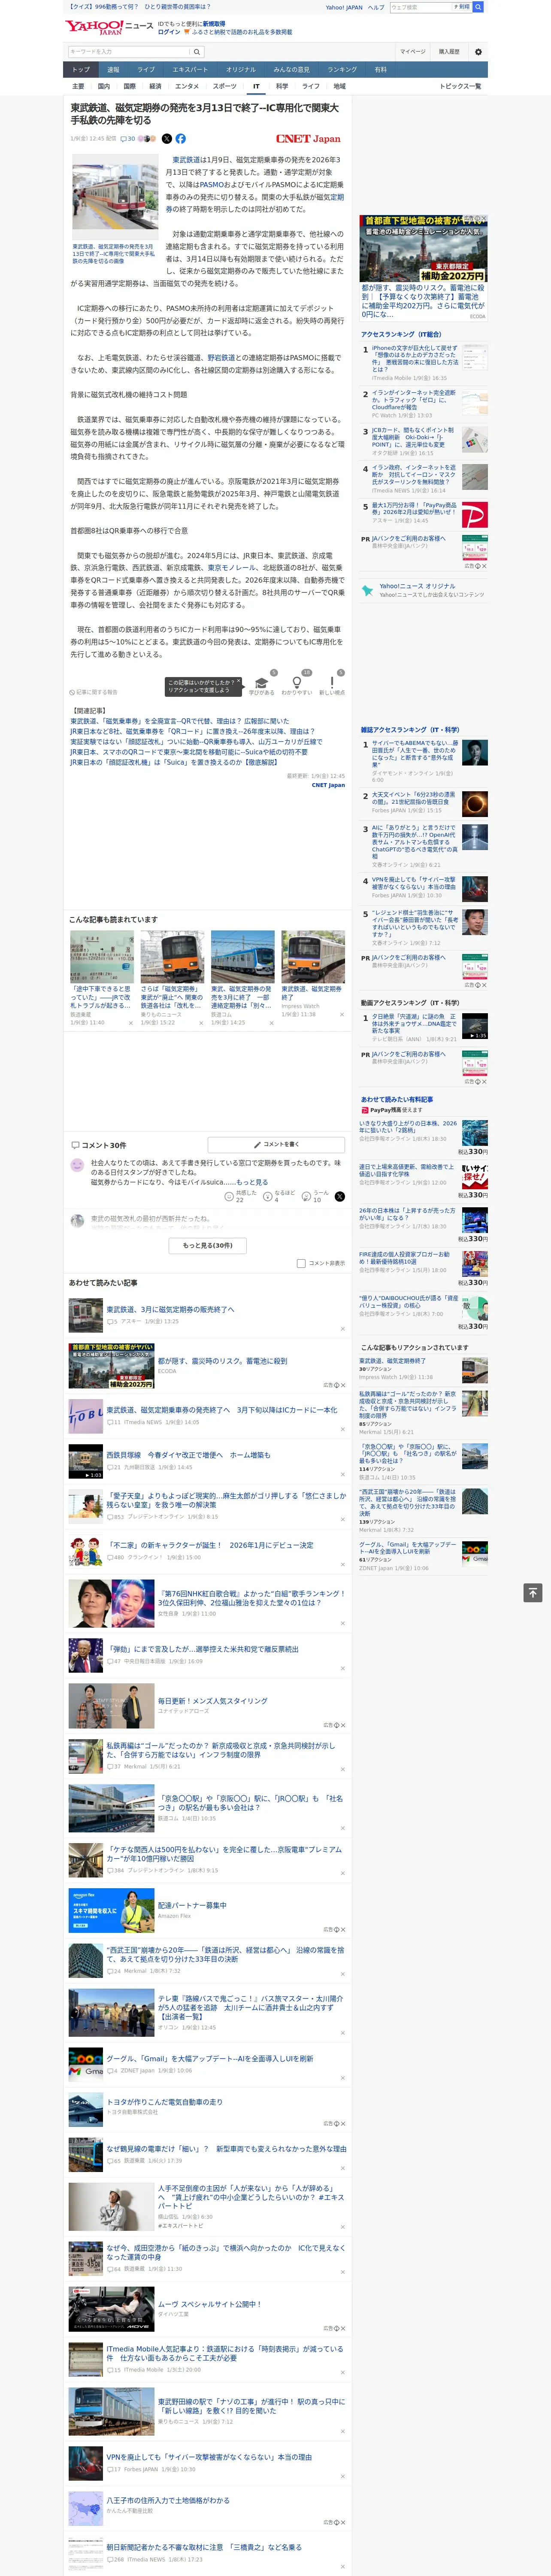Toggle the コメント非表示 checkbox

[301, 1263]
